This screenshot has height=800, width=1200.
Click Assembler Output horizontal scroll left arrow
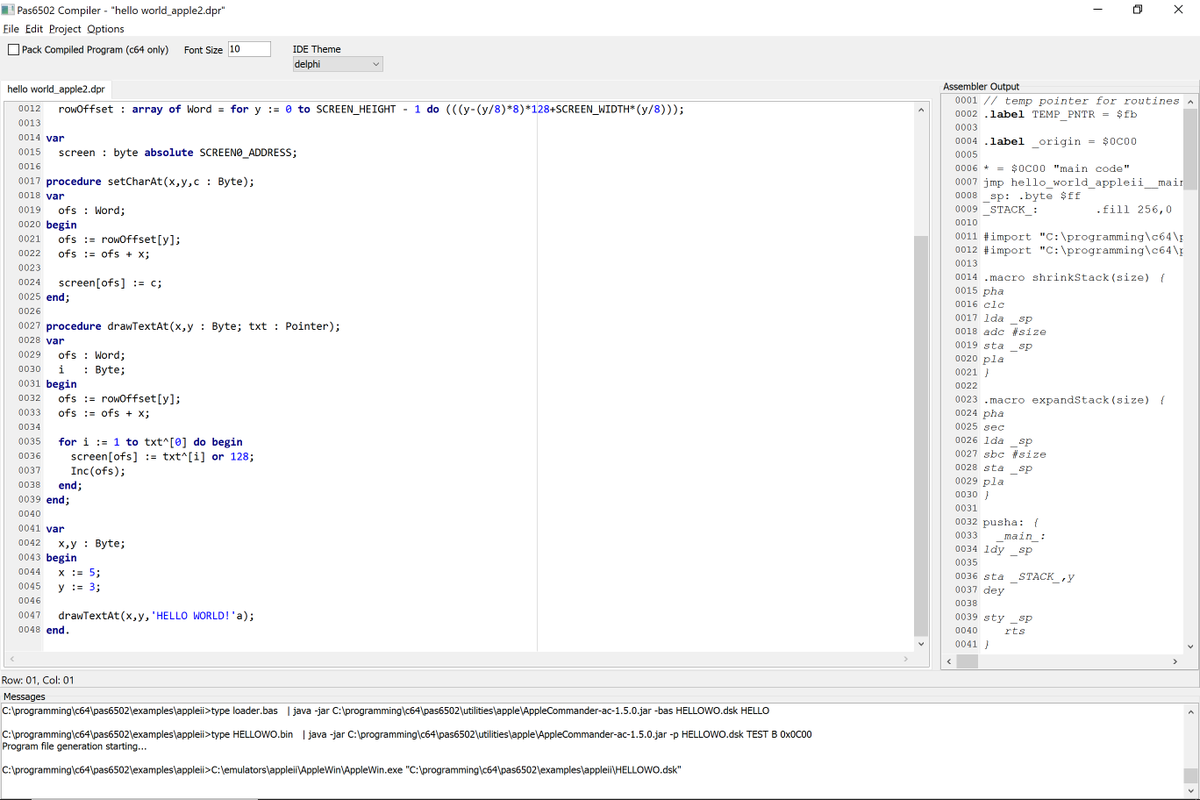tap(950, 661)
